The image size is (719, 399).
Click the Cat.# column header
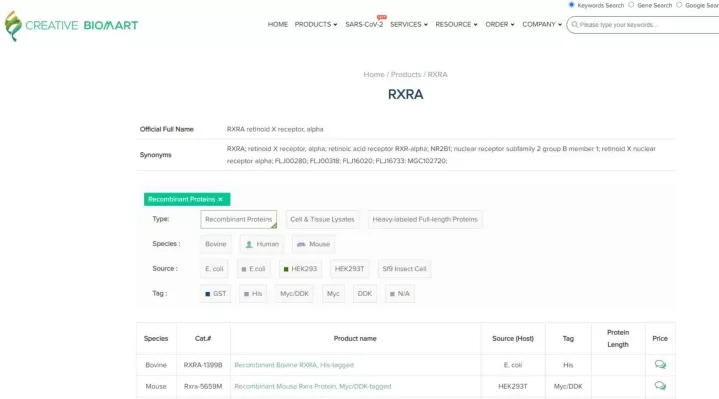(203, 339)
